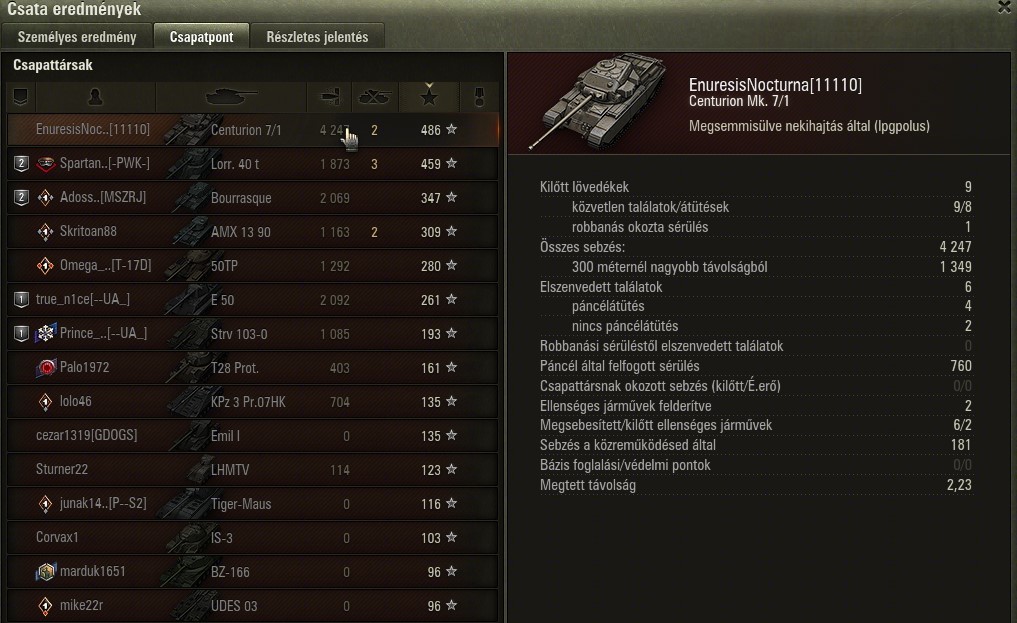
Task: Select EnuresisNoc Centurion 7/1 row
Action: tap(253, 130)
